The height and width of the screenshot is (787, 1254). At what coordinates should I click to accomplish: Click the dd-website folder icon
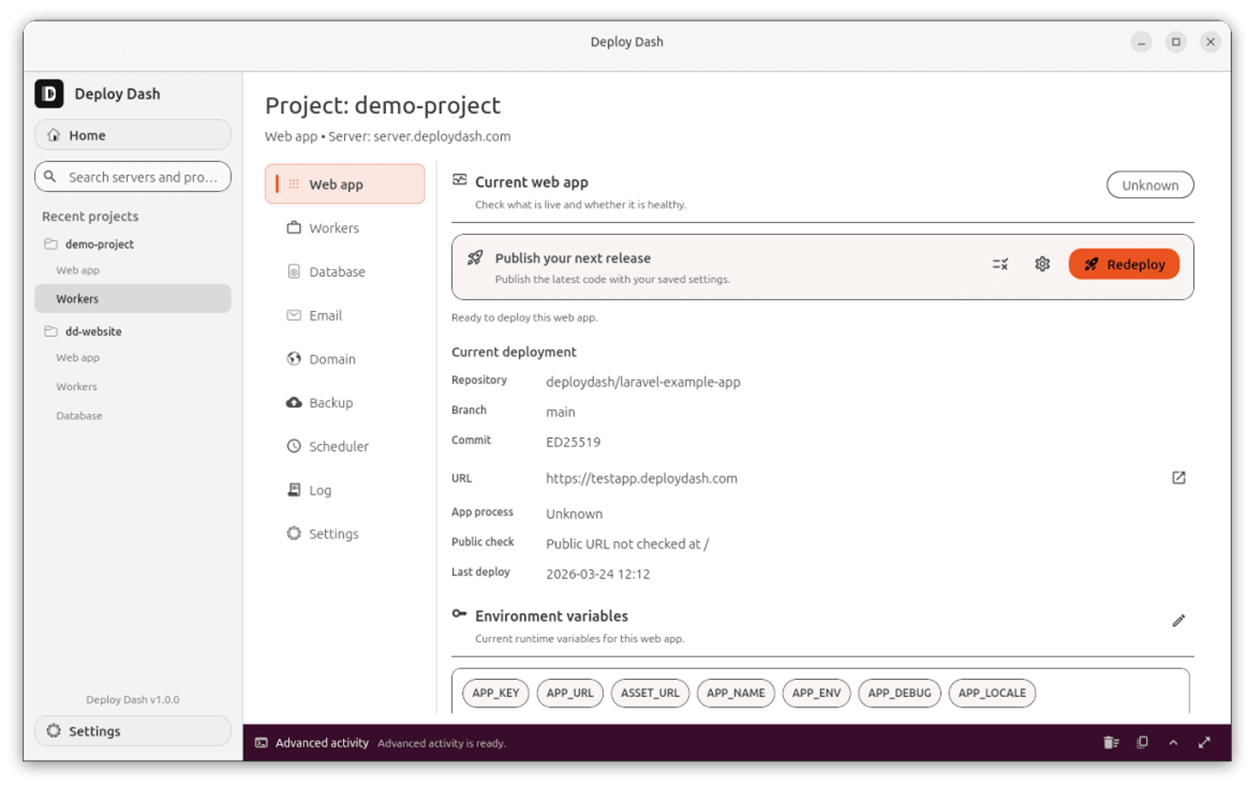click(x=50, y=331)
